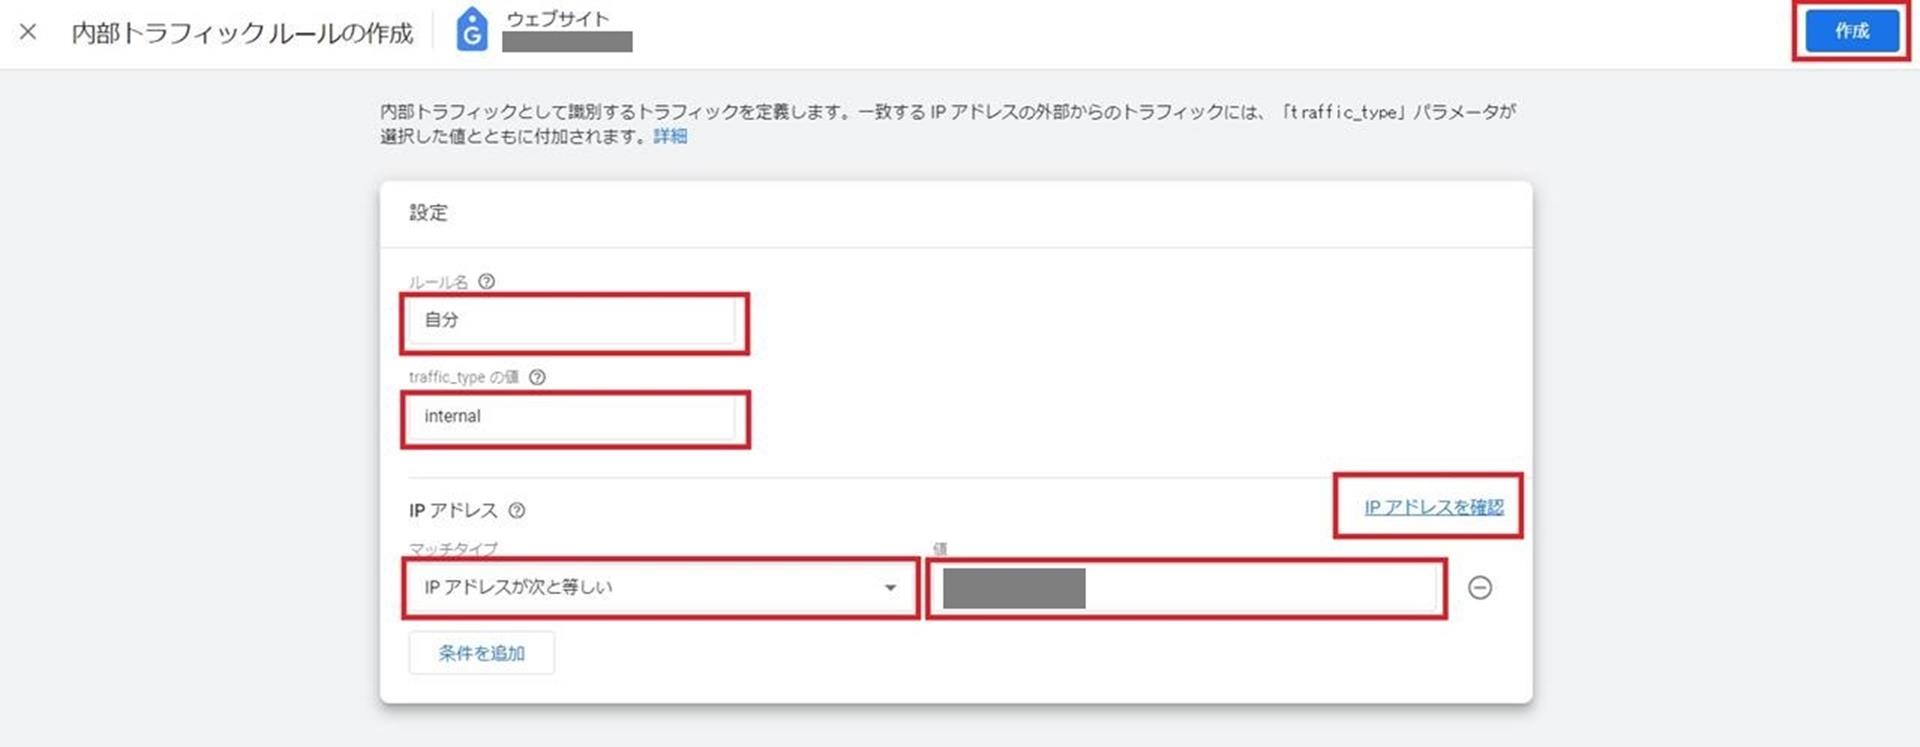This screenshot has height=747, width=1920.
Task: Open the IP アドレスを確認 link
Action: coord(1433,507)
